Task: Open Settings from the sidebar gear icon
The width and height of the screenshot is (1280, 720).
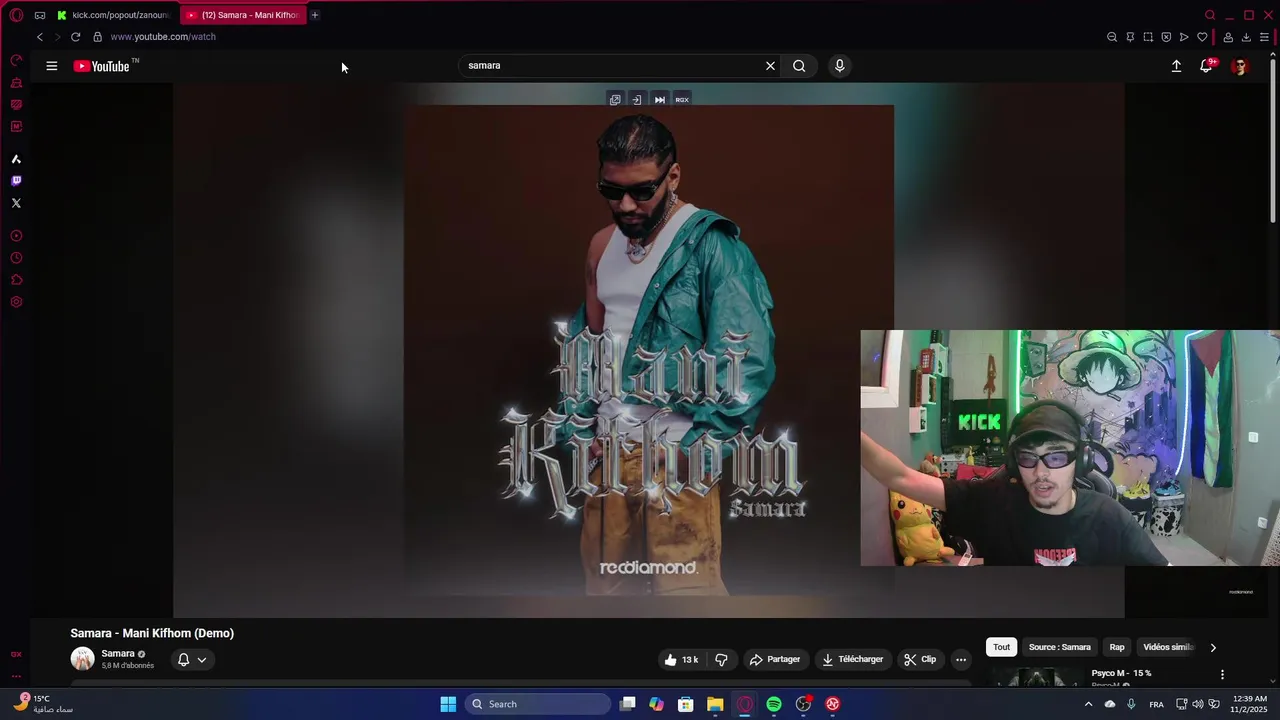Action: click(16, 302)
